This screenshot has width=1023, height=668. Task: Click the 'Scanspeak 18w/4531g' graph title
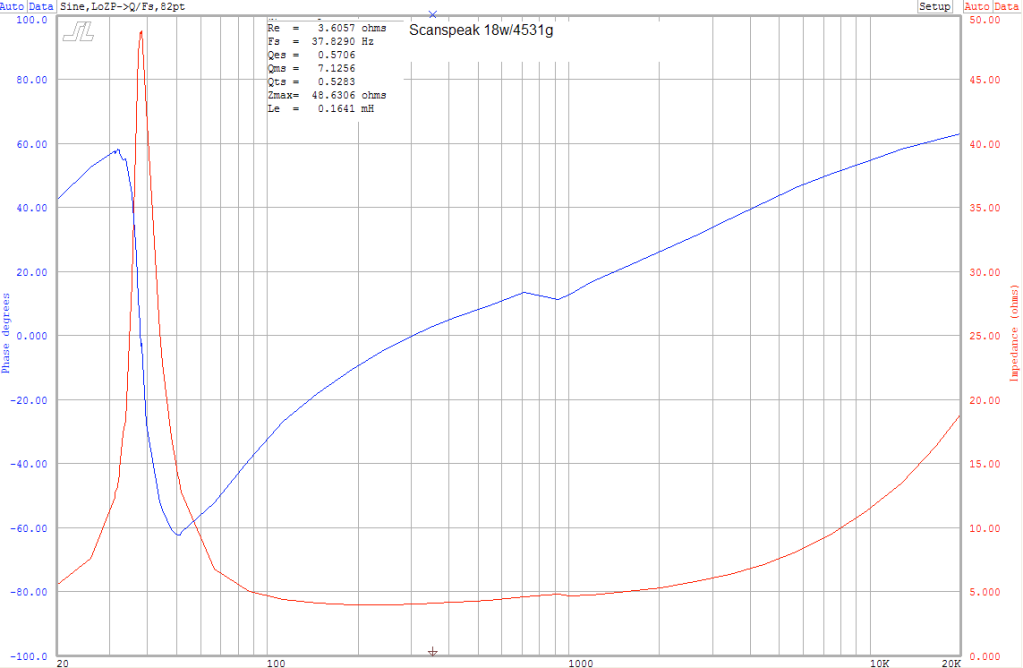click(481, 30)
